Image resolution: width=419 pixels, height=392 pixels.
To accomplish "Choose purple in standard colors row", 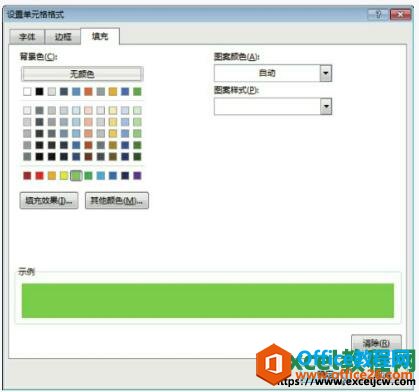I will (137, 175).
